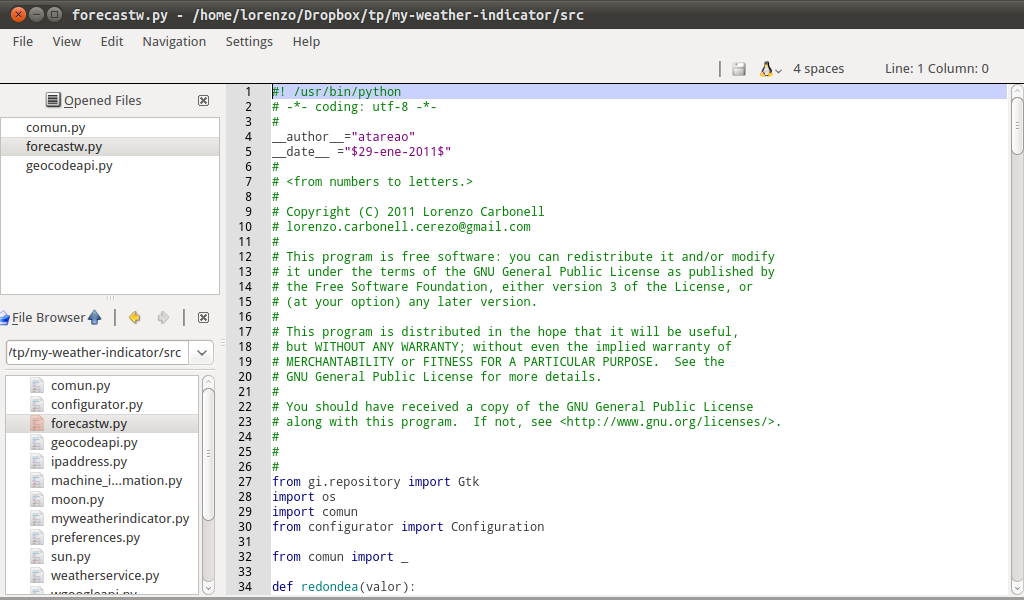The height and width of the screenshot is (600, 1024).
Task: Close the Opened Files panel
Action: [204, 101]
